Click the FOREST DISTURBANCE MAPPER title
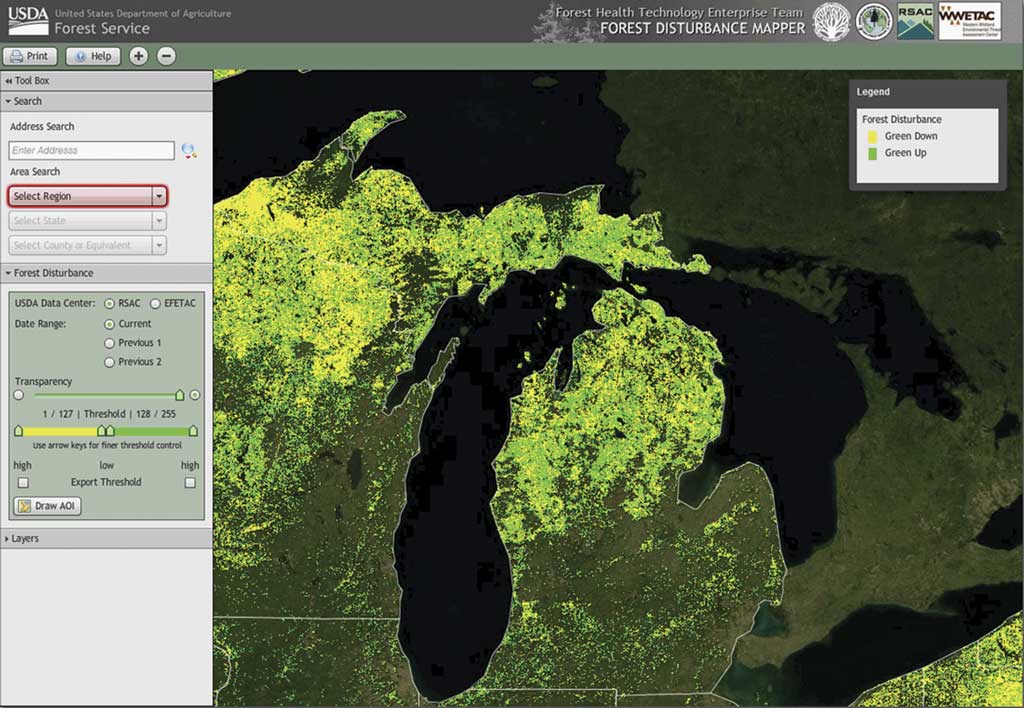The height and width of the screenshot is (708, 1024). (703, 29)
